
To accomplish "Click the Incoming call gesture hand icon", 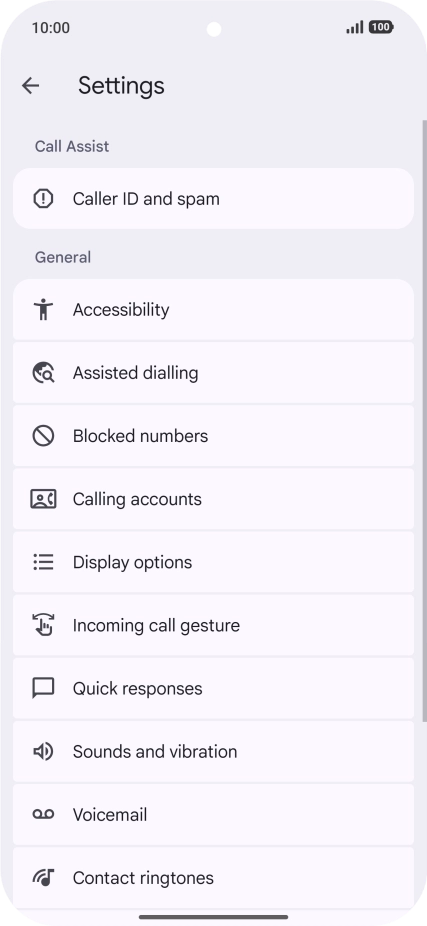I will click(x=43, y=625).
